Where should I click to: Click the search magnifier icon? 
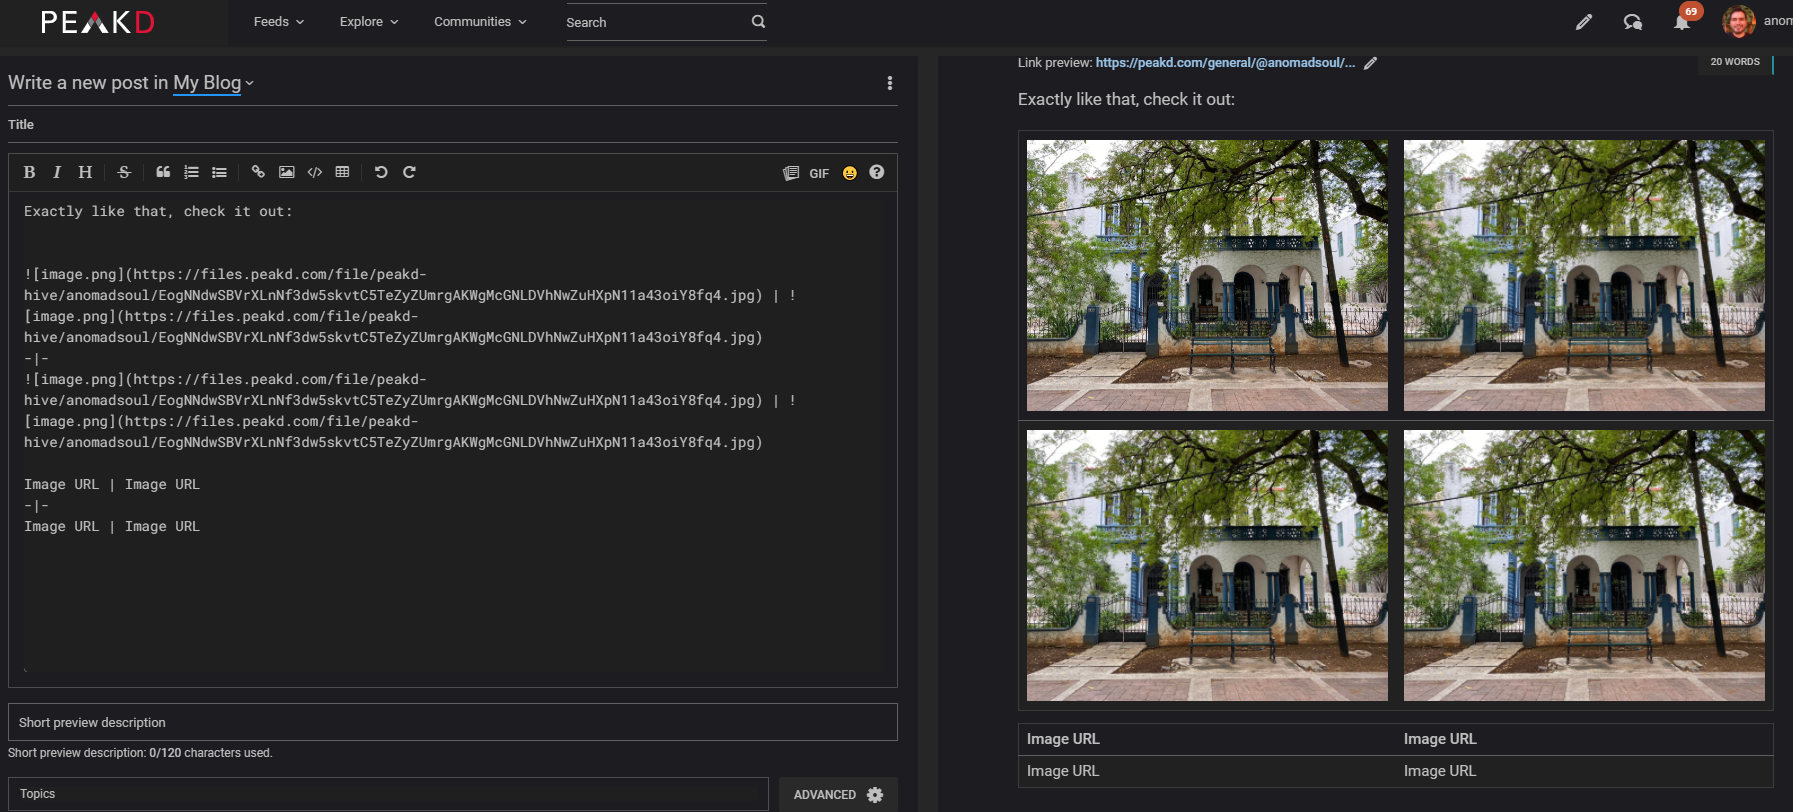(x=758, y=21)
